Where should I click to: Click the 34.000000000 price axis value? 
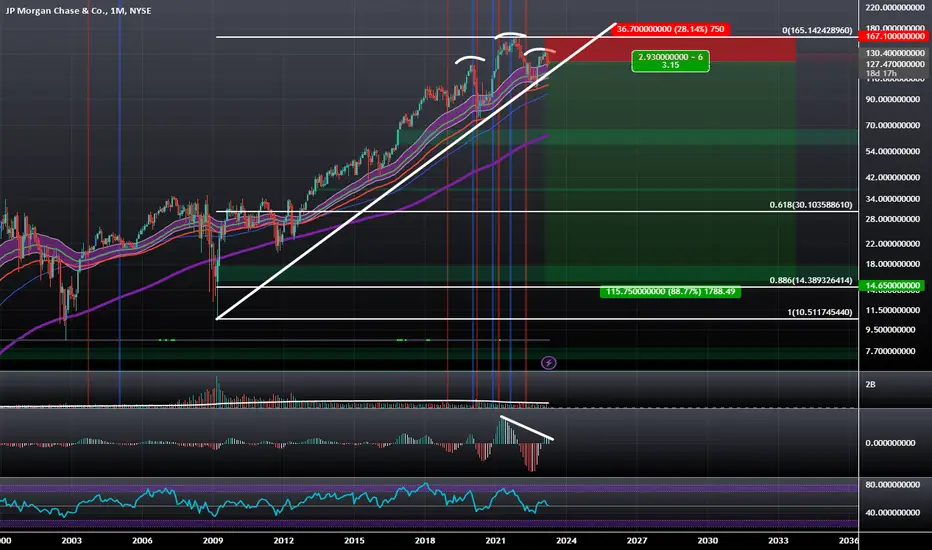(x=893, y=199)
